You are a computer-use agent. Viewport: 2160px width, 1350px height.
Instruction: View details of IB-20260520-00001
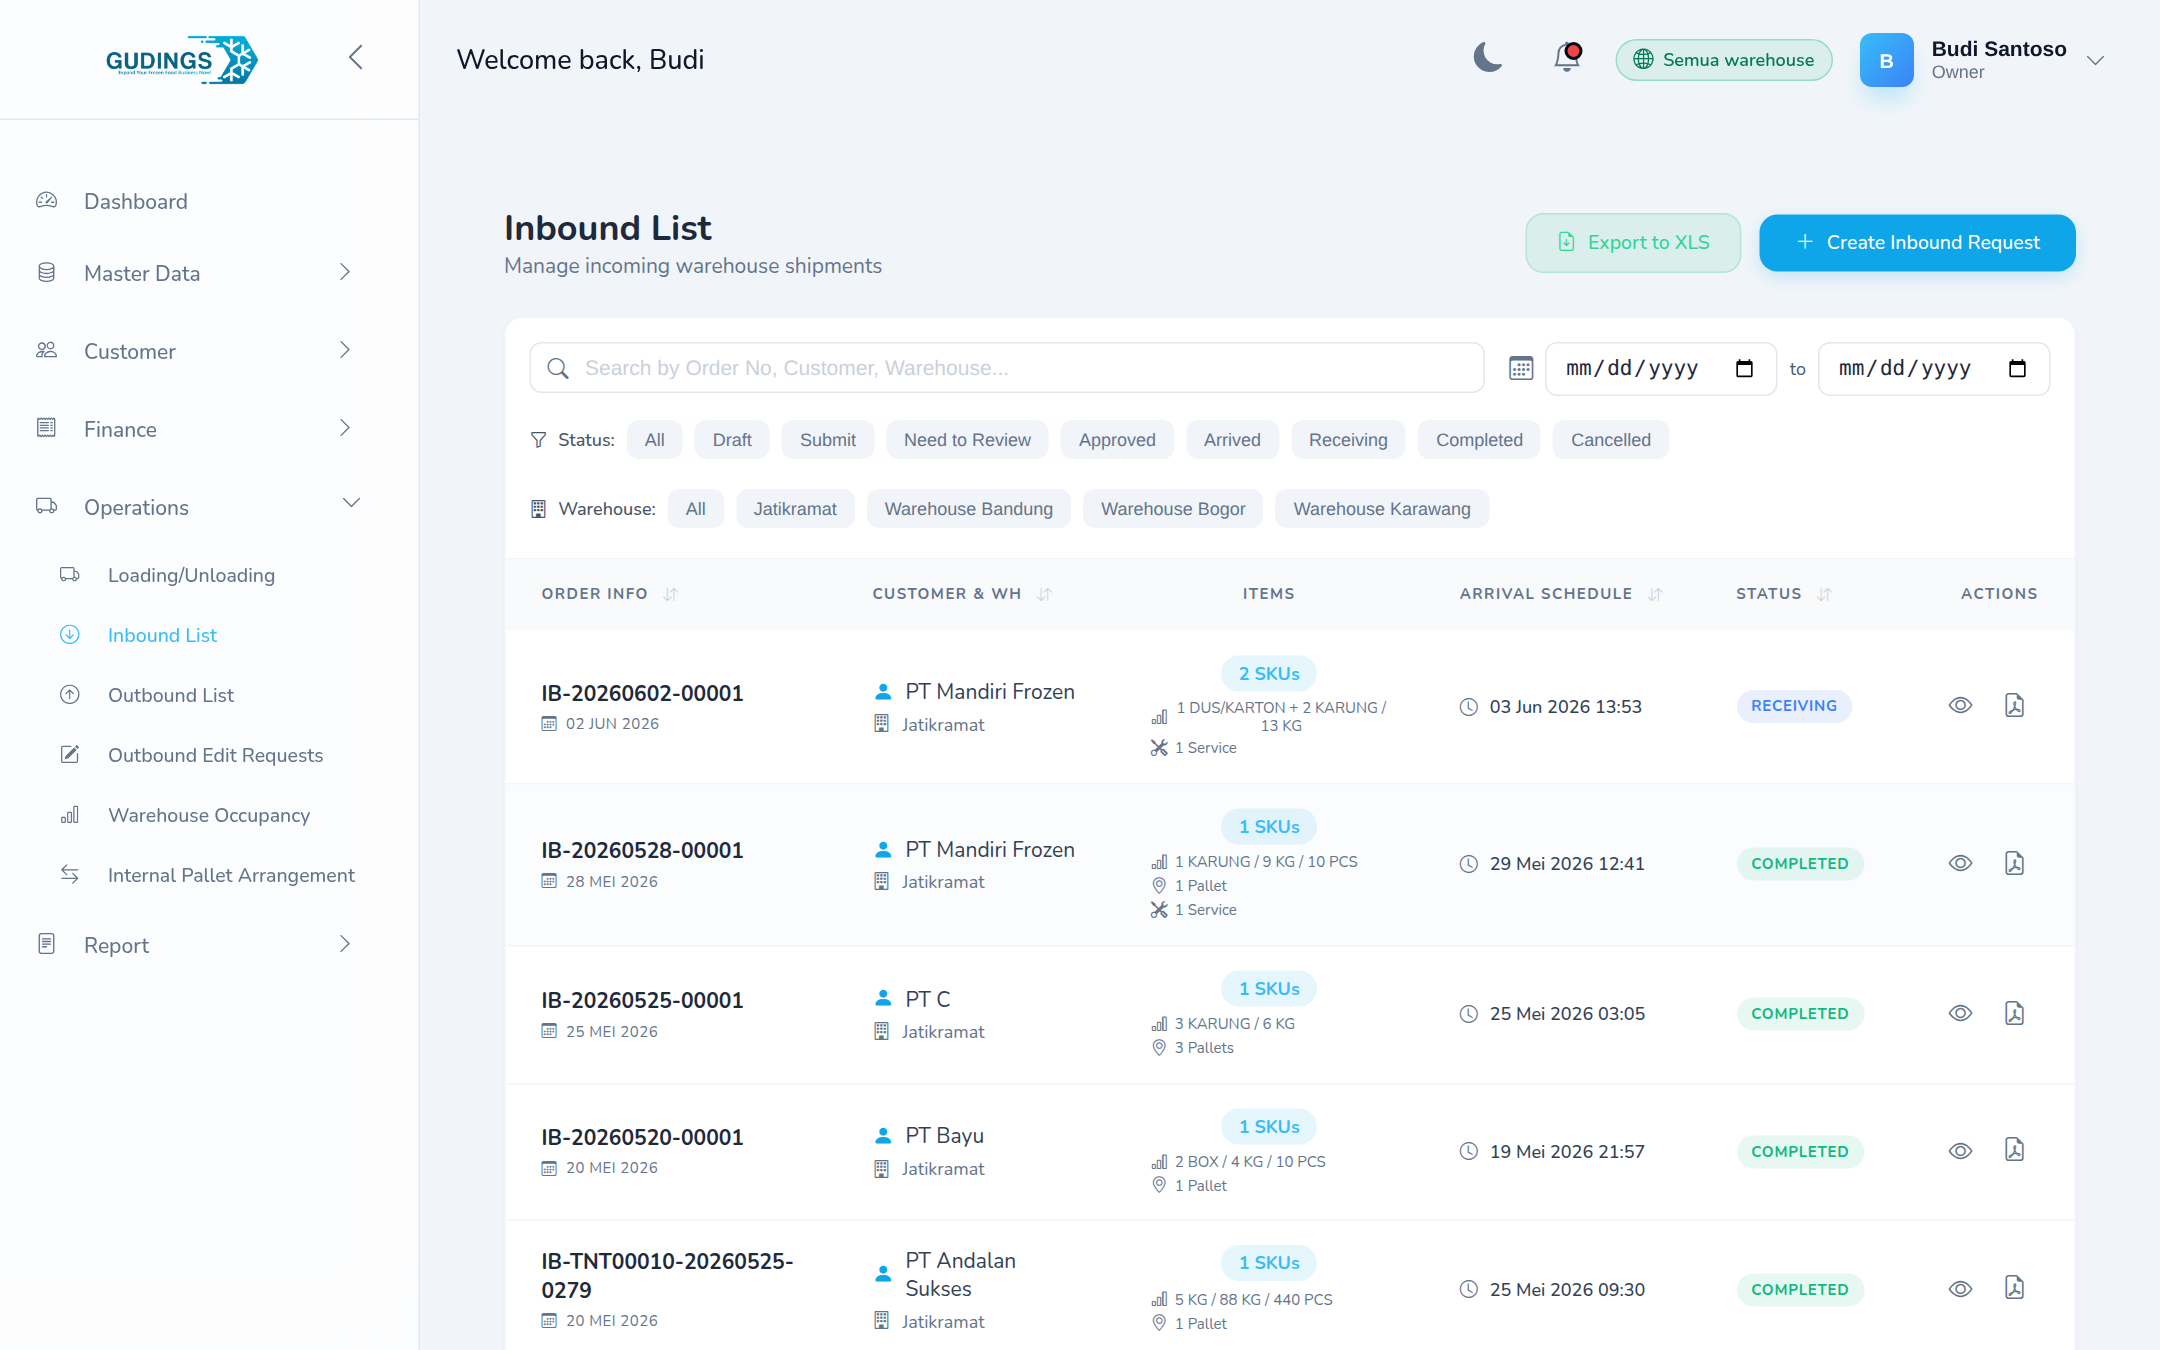click(1960, 1151)
